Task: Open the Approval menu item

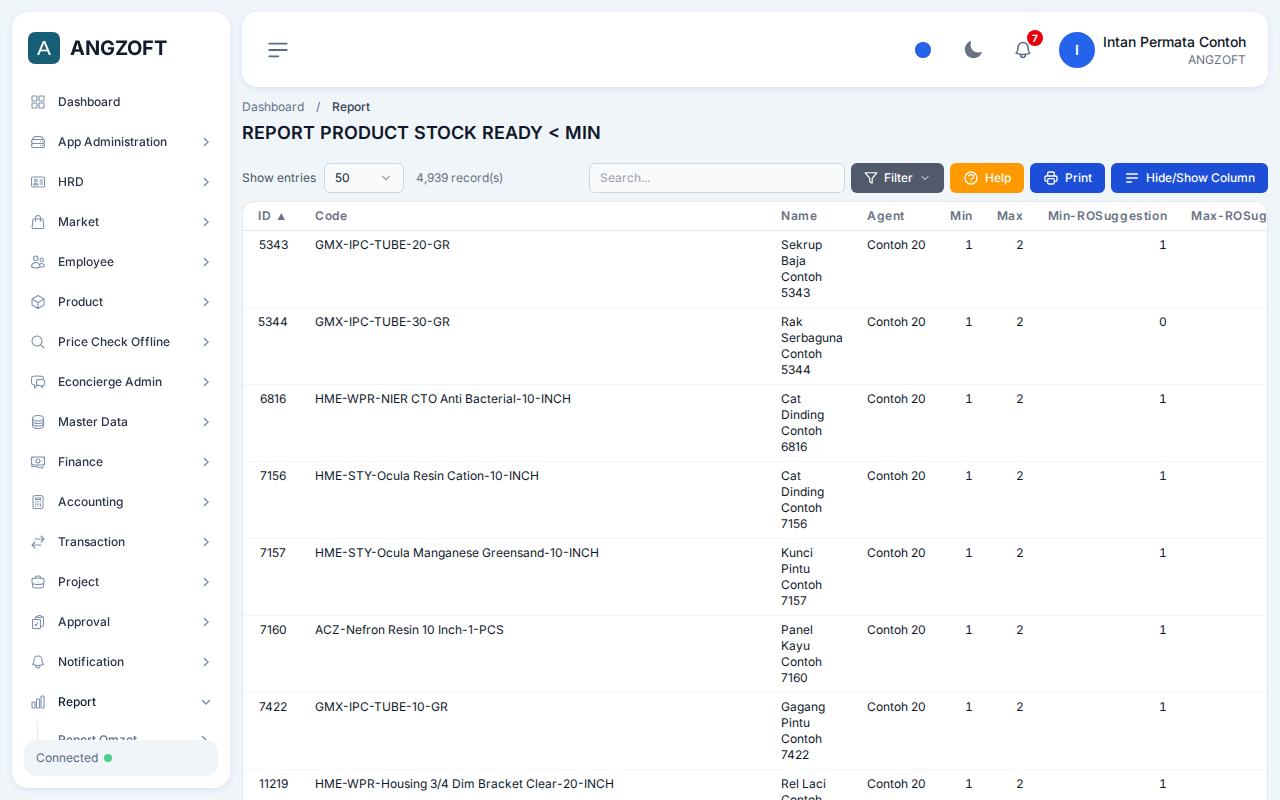Action: click(121, 622)
